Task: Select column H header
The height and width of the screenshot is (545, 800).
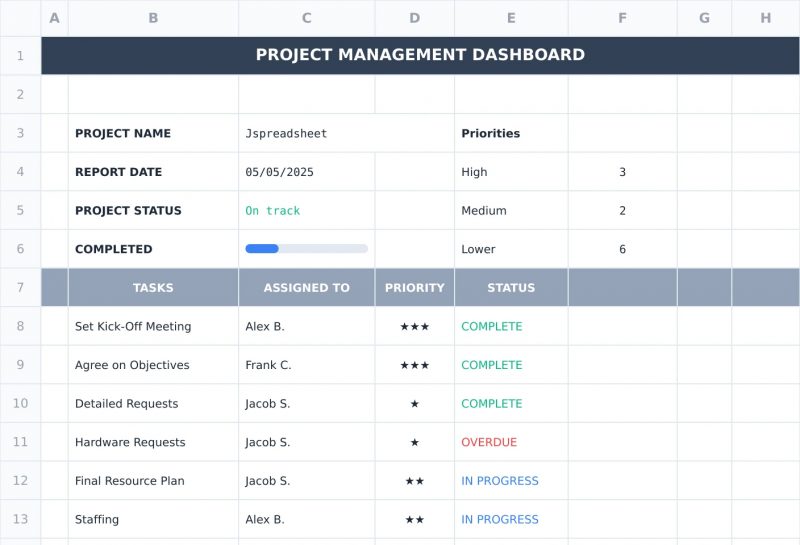Action: (x=766, y=18)
